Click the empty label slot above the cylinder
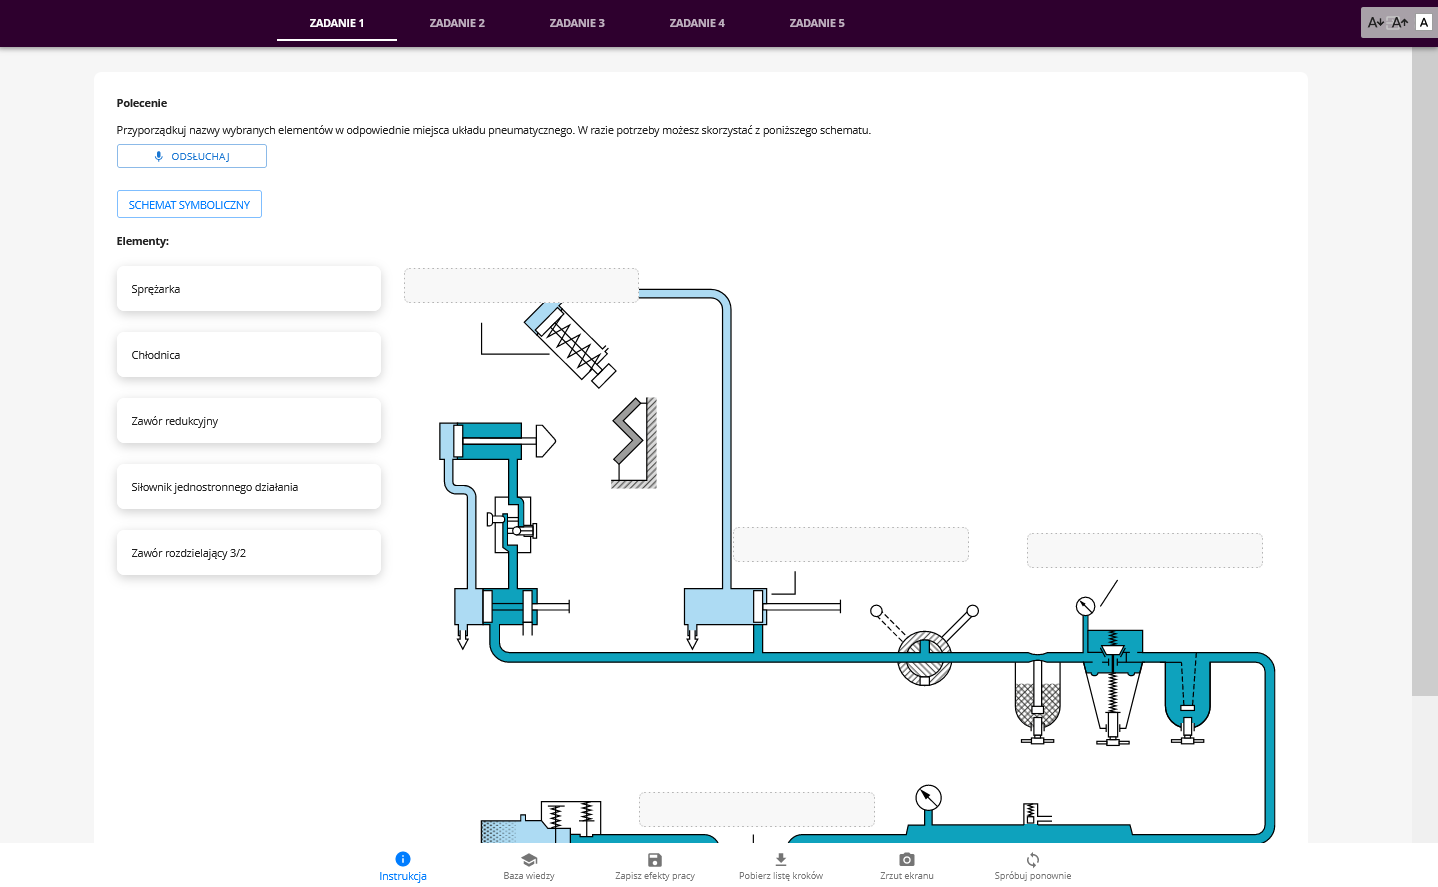 pos(521,285)
